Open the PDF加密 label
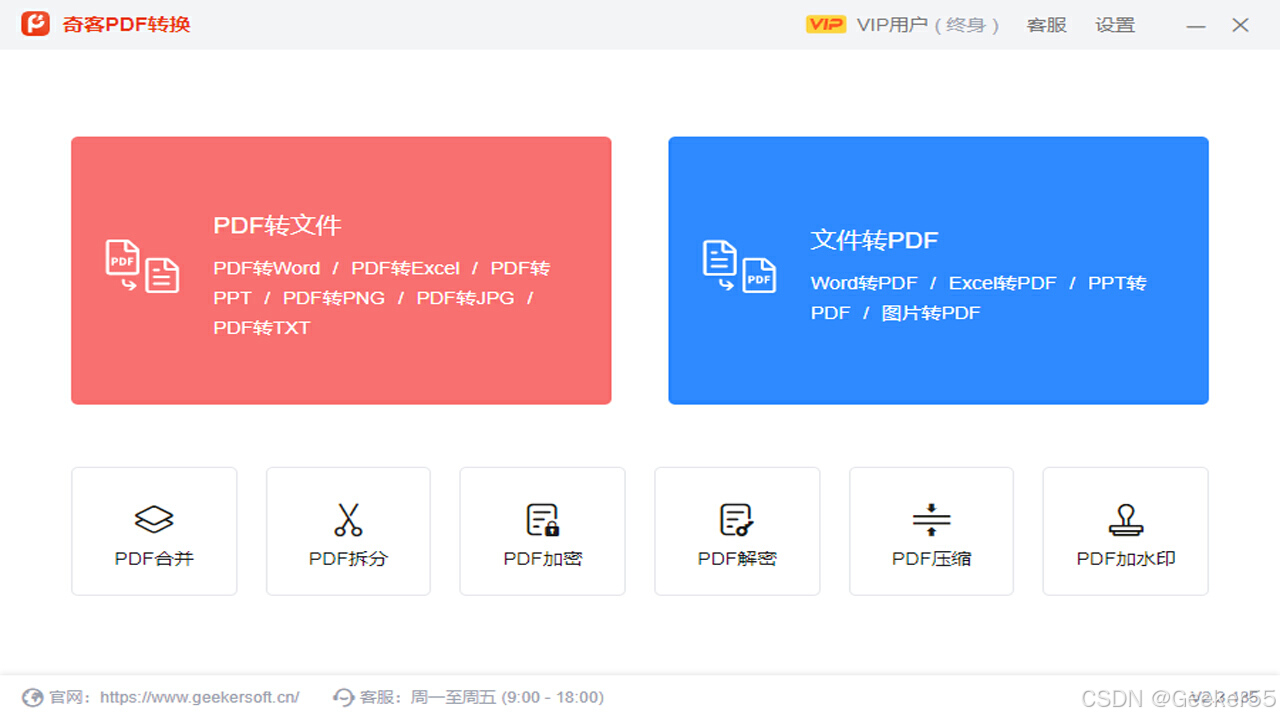 point(542,559)
